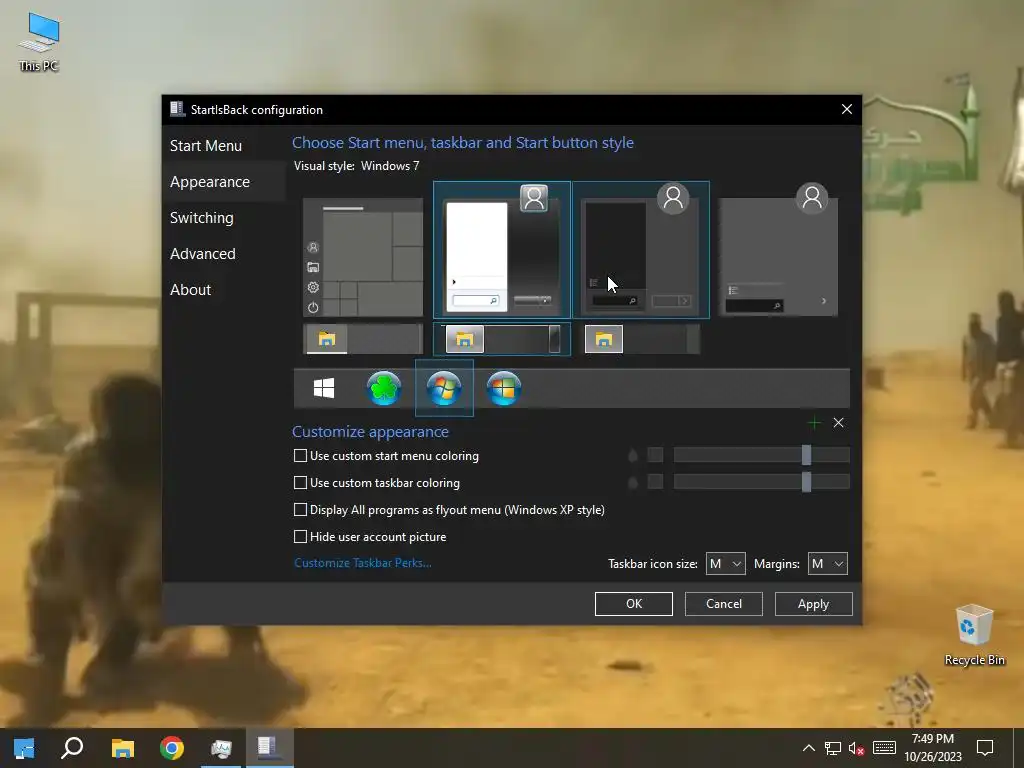Click the start menu color droplet icon
The height and width of the screenshot is (768, 1024).
coord(632,455)
